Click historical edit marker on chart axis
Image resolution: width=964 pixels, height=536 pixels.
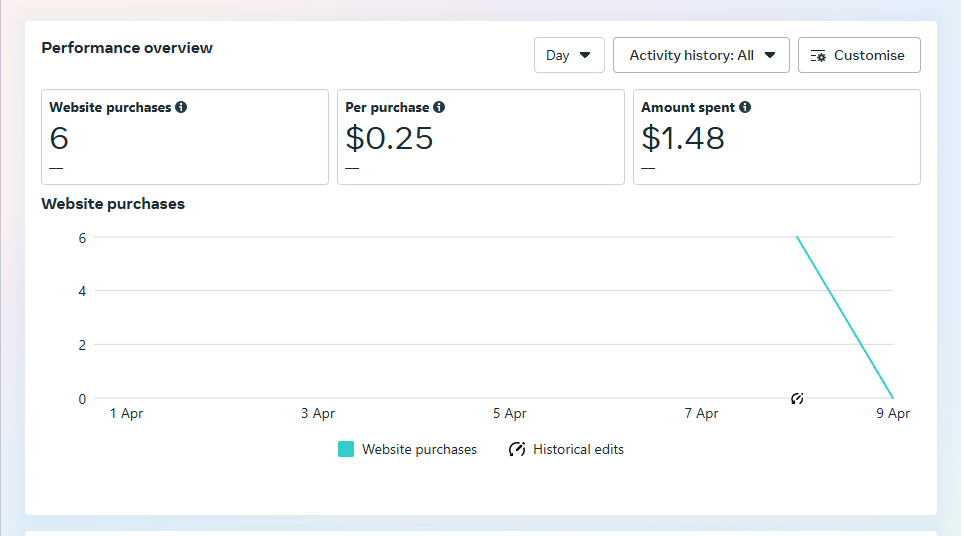tap(797, 398)
